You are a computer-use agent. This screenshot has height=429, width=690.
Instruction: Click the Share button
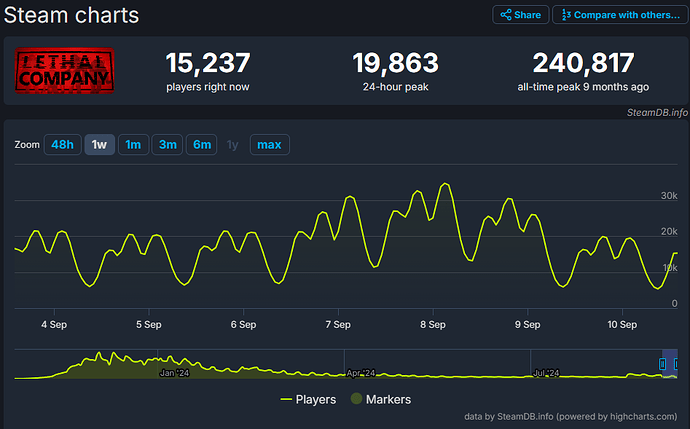click(521, 15)
